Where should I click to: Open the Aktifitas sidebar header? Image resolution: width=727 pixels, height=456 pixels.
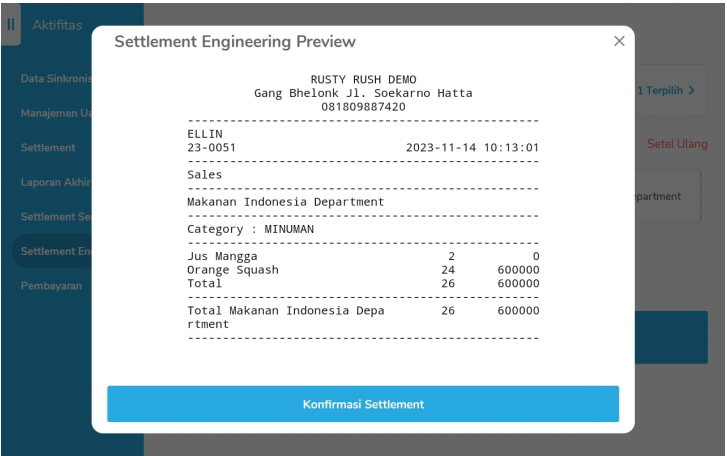[57, 25]
